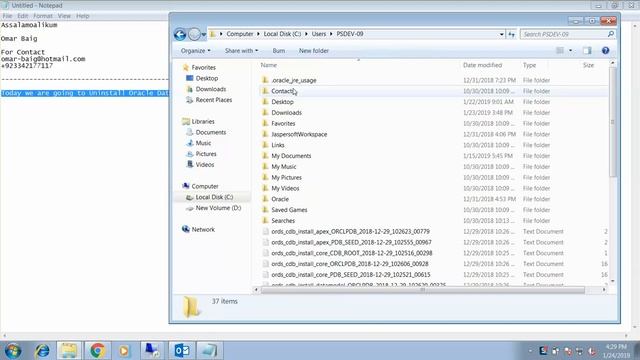Click the Back arrow in Explorer
Screen dimensions: 640x360
point(180,34)
